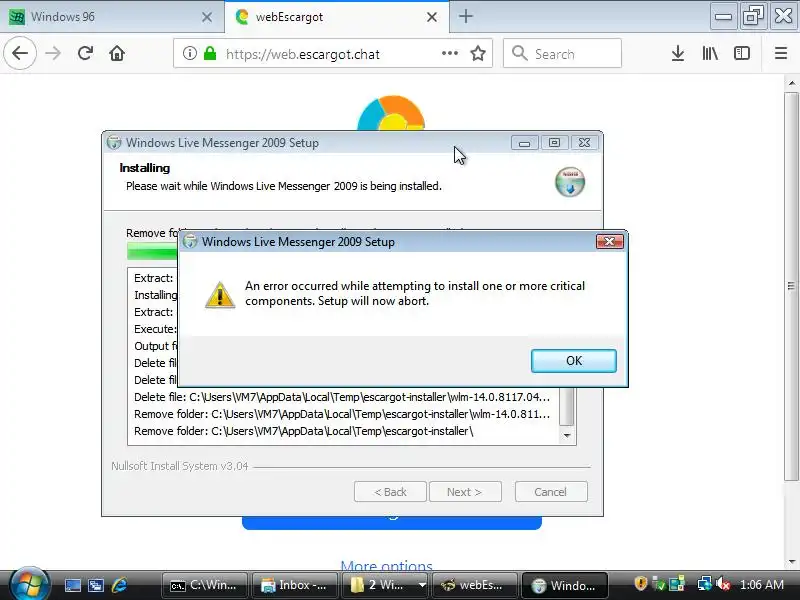Open the browser home page
The width and height of the screenshot is (800, 600).
point(117,53)
